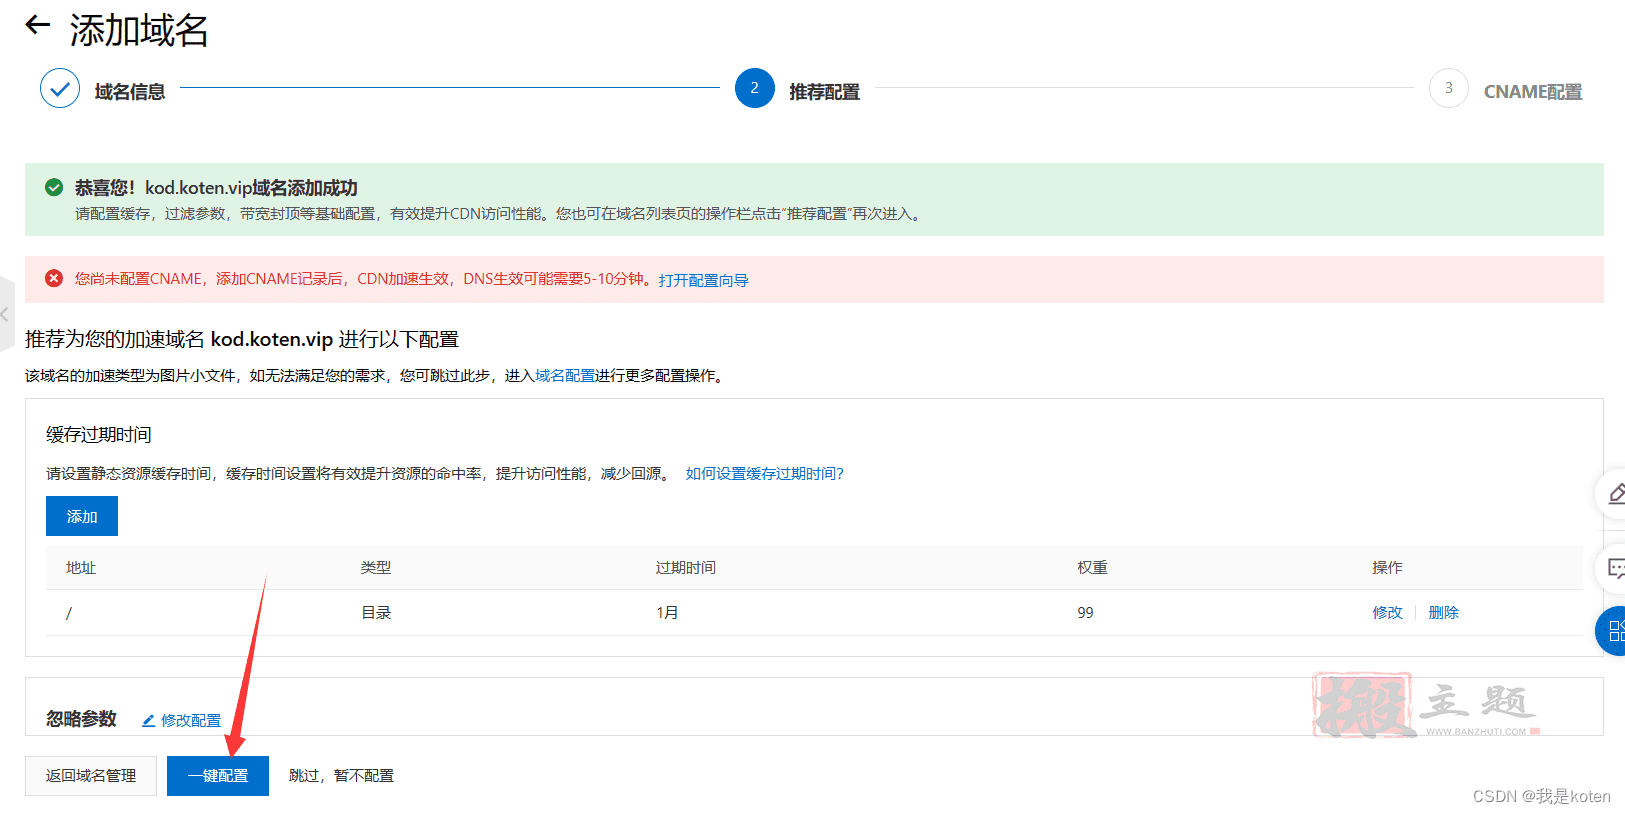Open the 打开配置向导 link
Image resolution: width=1625 pixels, height=814 pixels.
click(704, 280)
